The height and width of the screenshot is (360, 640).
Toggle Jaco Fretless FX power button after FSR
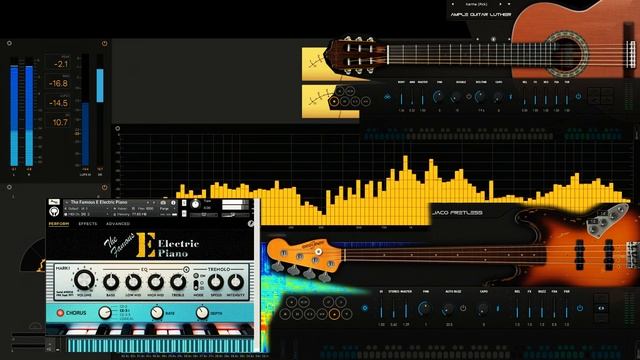coord(580,308)
